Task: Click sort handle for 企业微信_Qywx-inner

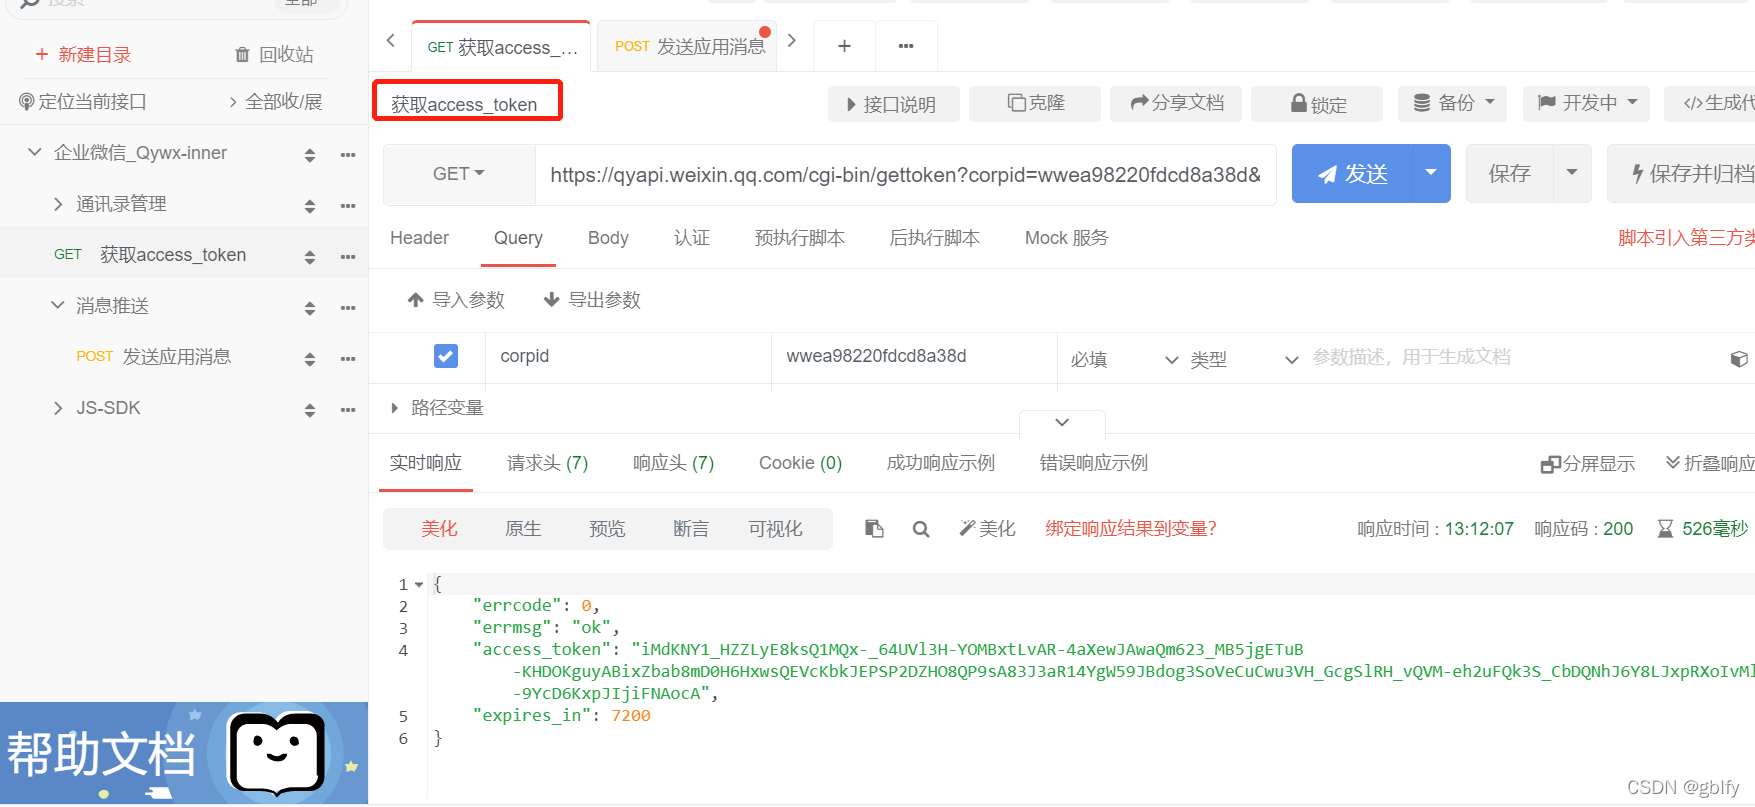Action: coord(310,155)
